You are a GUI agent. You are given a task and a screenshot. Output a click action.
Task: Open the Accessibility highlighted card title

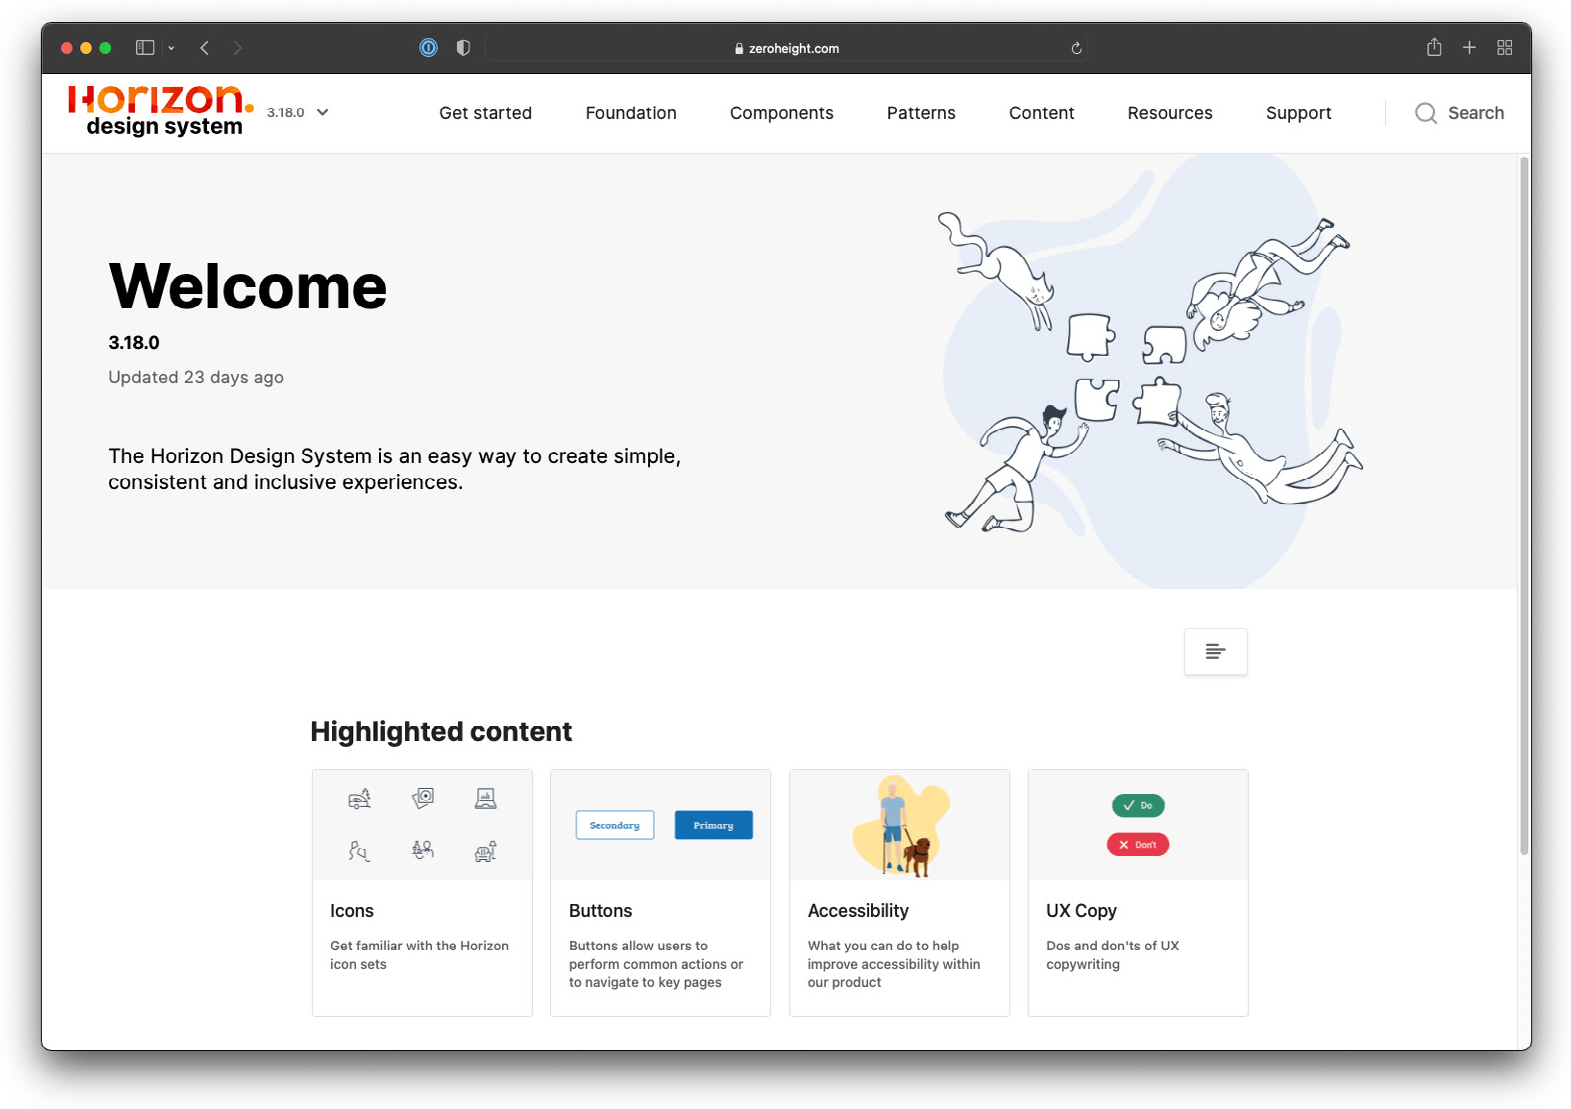click(858, 911)
